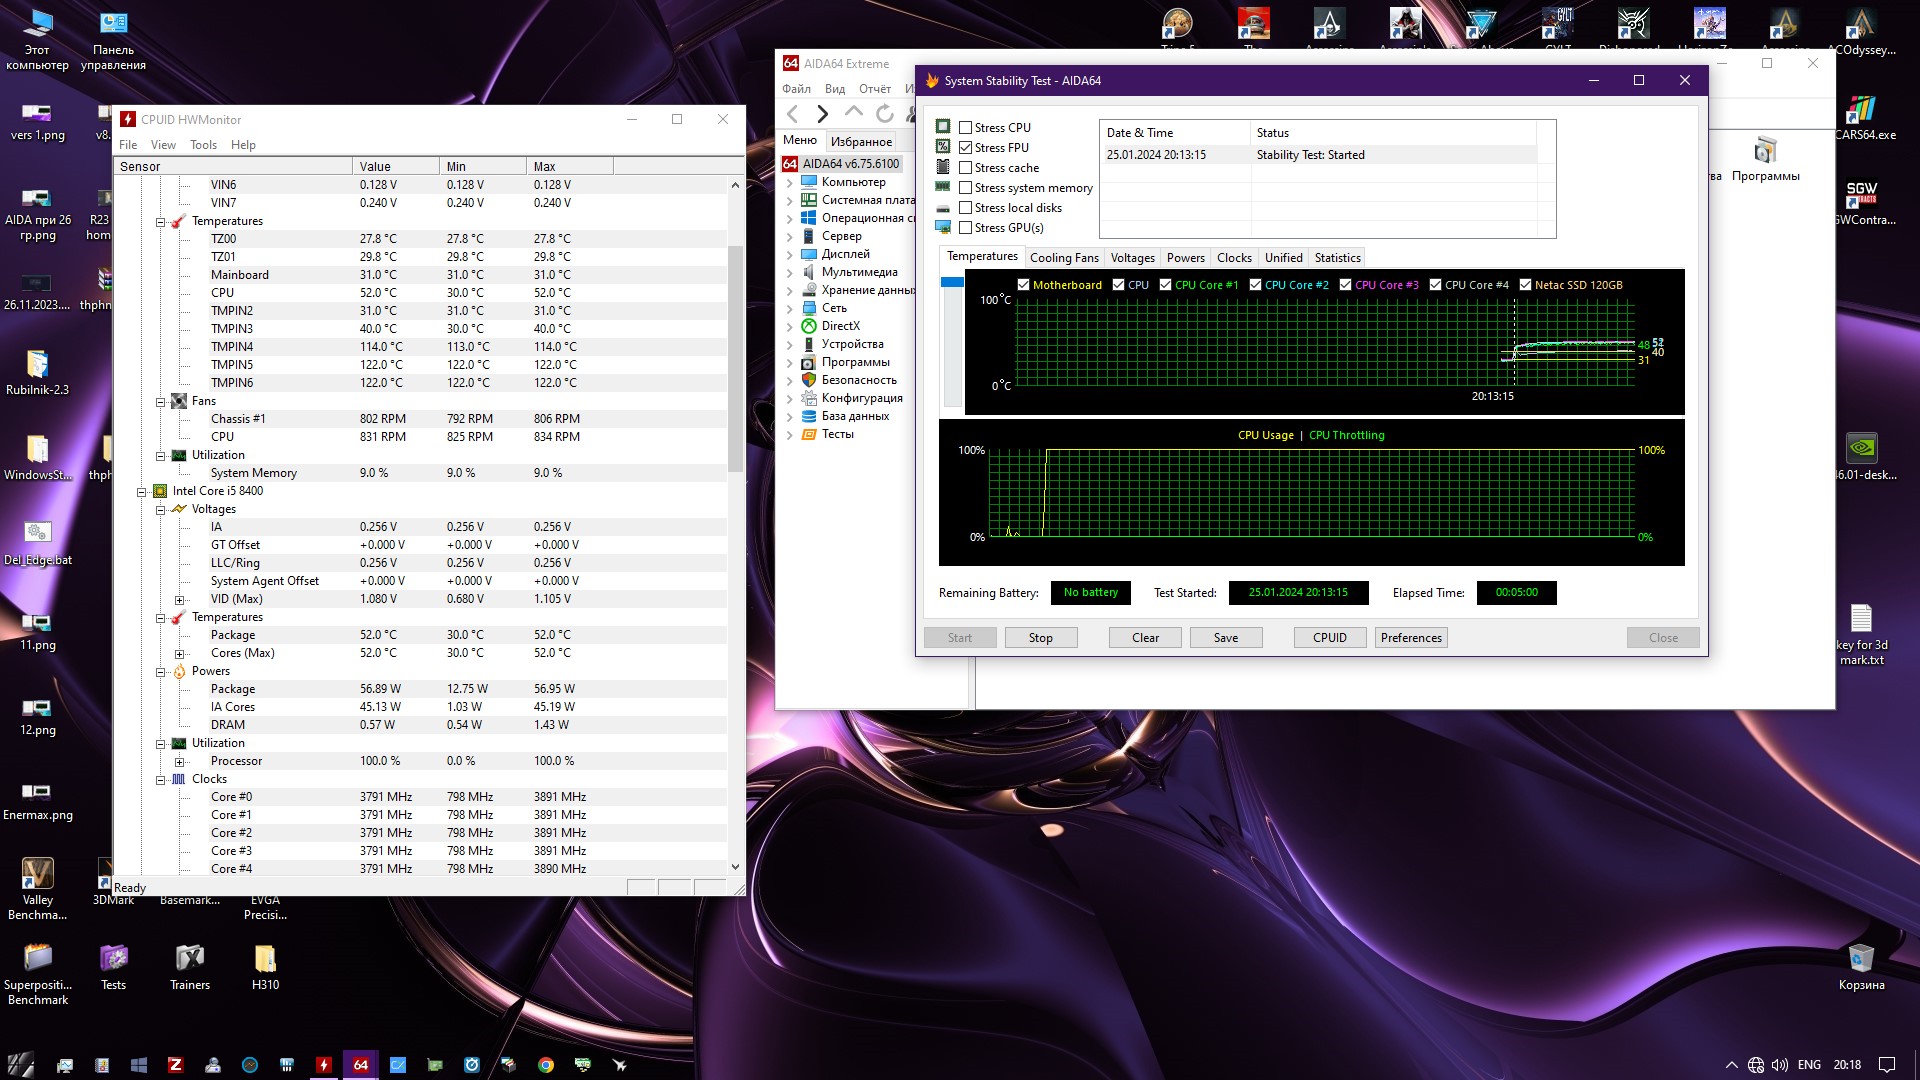Click the HWMonitor scroll down arrow

(x=735, y=868)
